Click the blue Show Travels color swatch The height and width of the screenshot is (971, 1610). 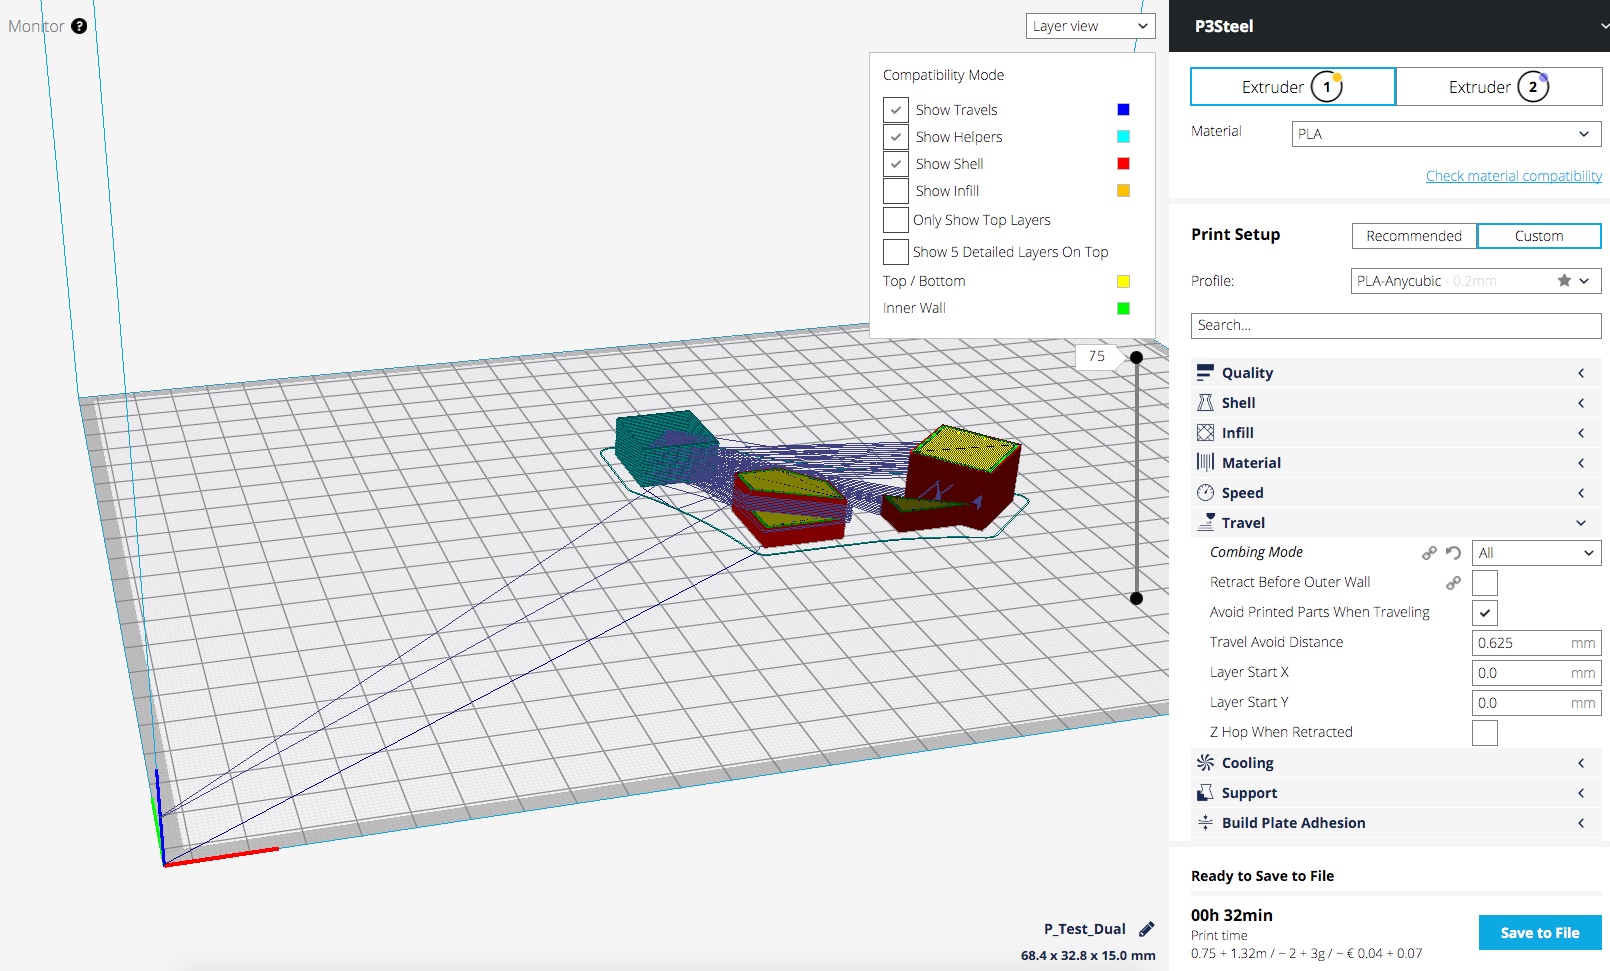click(1123, 110)
